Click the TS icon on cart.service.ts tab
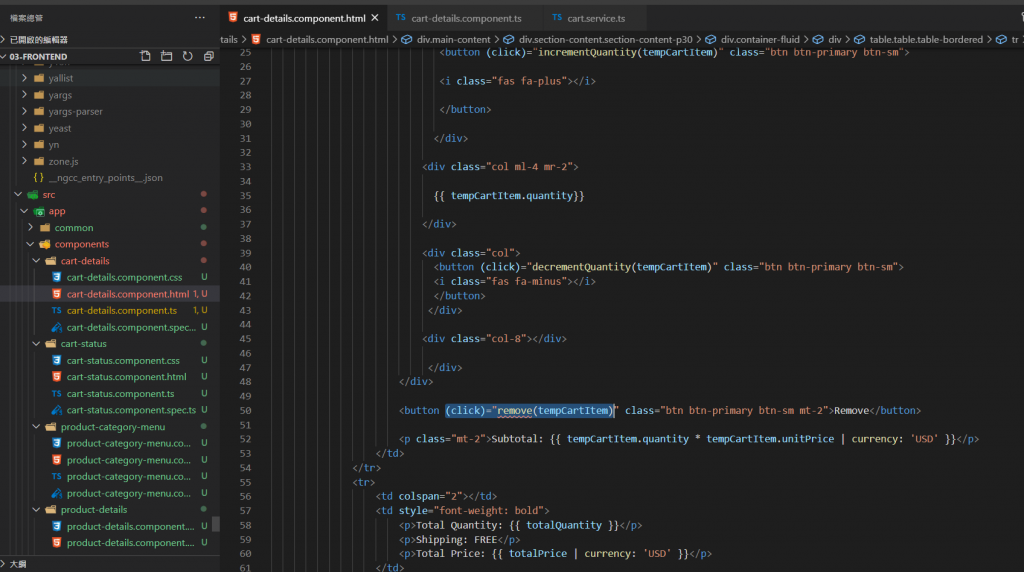The image size is (1024, 572). (x=556, y=18)
